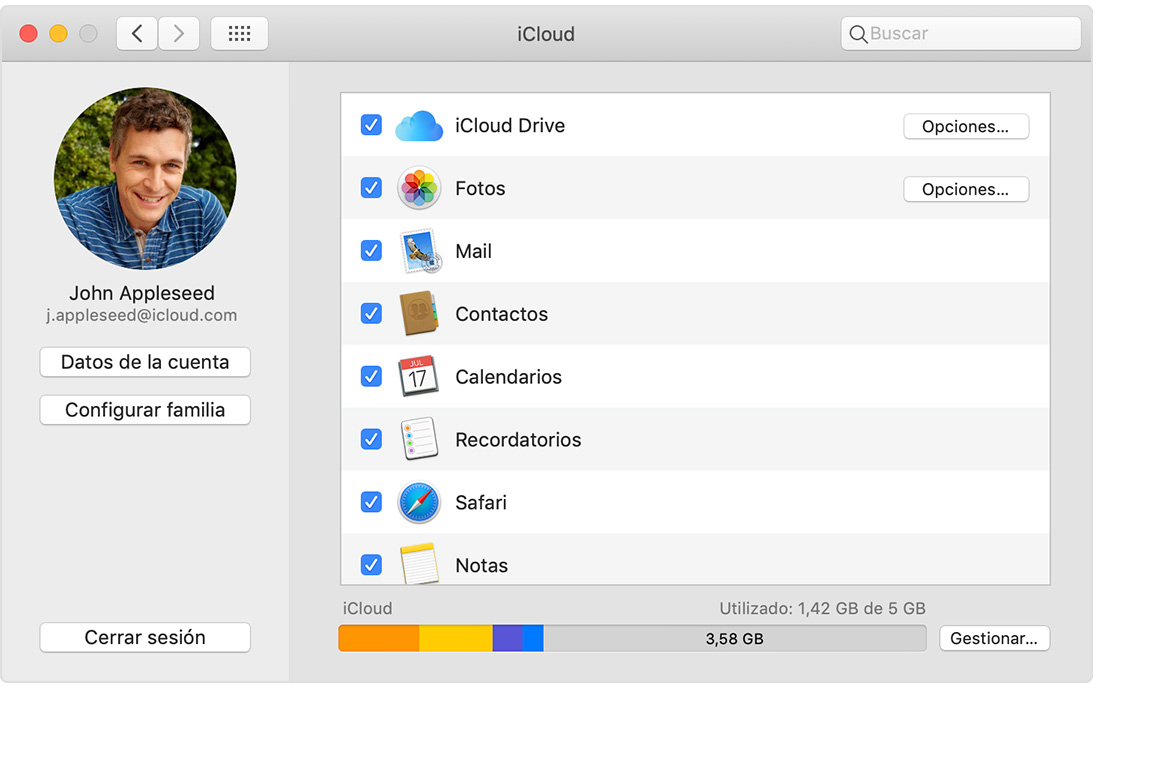Select the Notas row label
This screenshot has width=1166, height=768.
point(482,565)
